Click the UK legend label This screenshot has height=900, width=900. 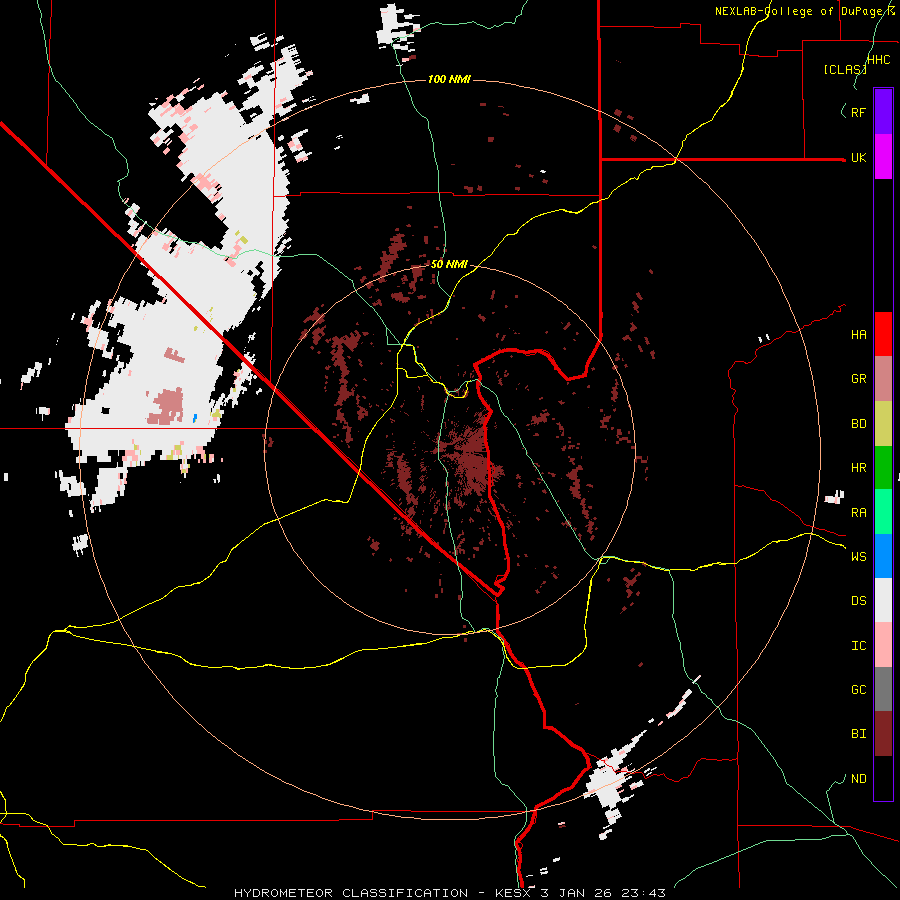pyautogui.click(x=859, y=158)
